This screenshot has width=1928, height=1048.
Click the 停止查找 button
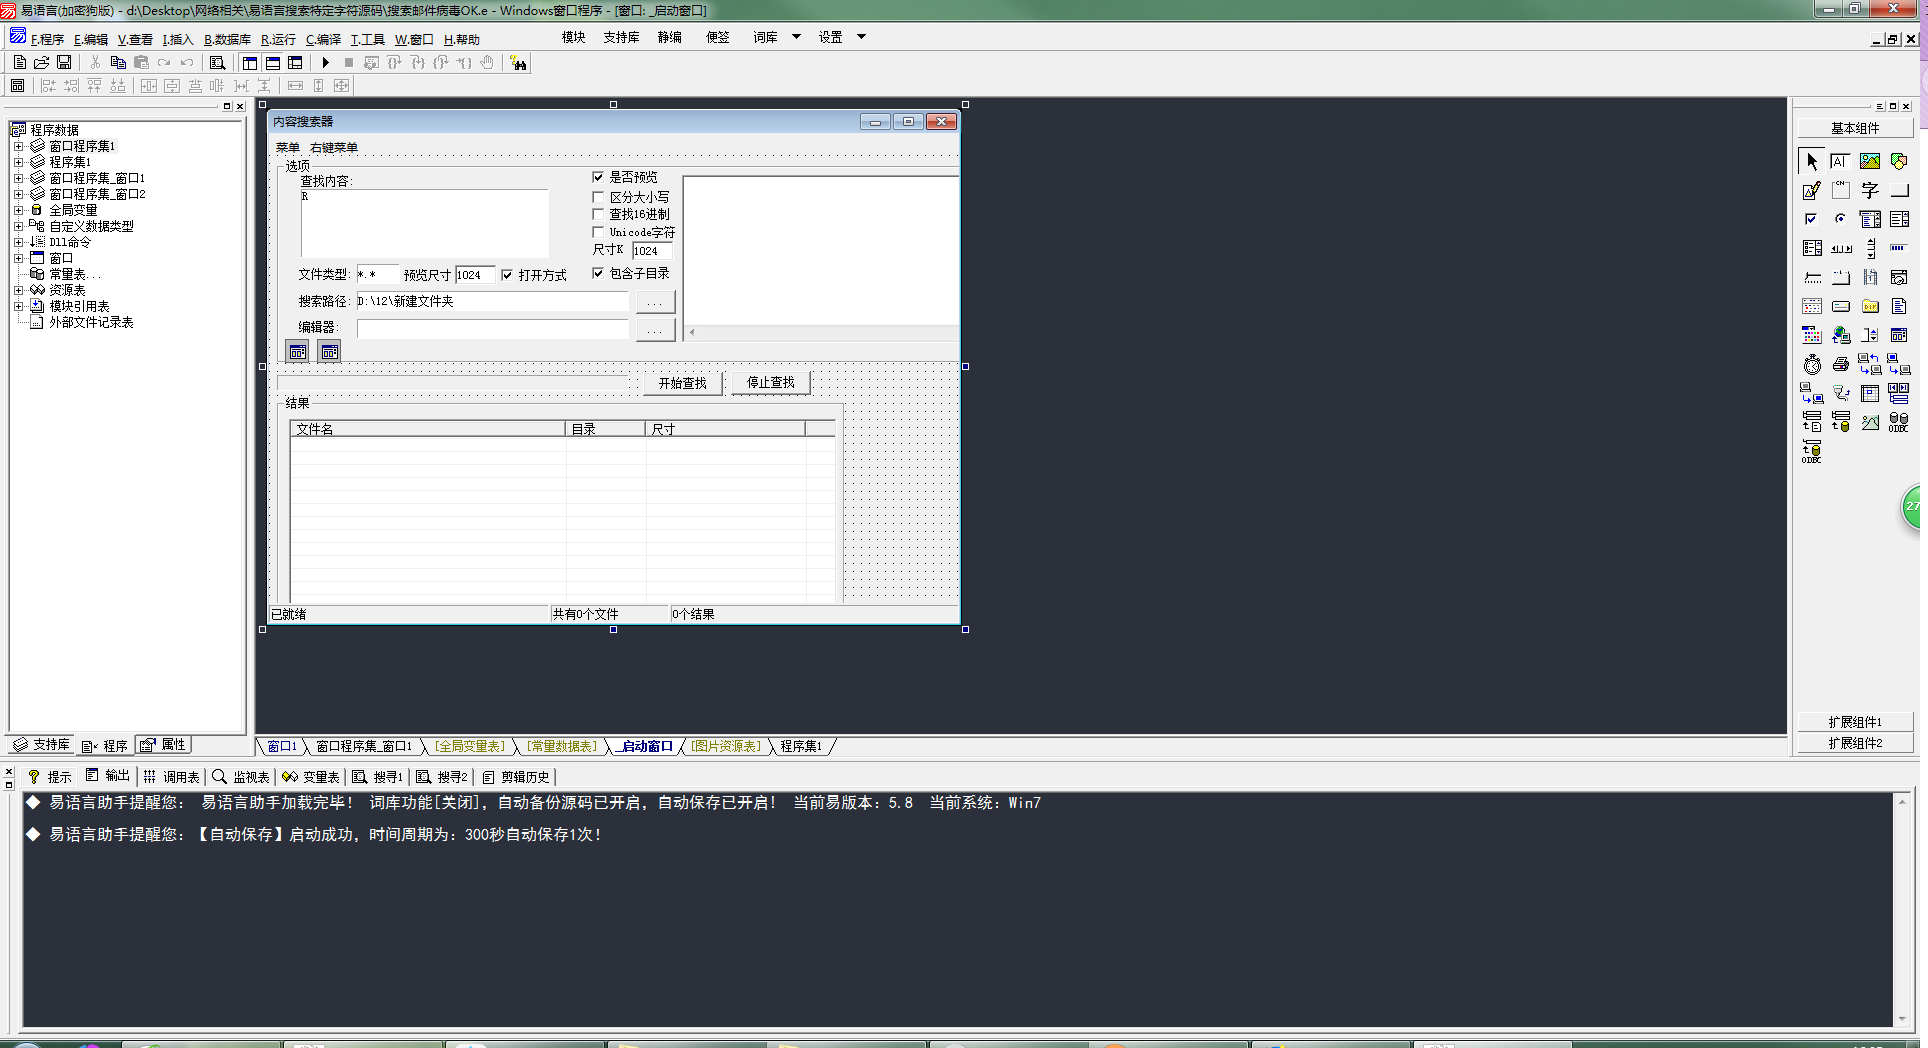pos(770,383)
